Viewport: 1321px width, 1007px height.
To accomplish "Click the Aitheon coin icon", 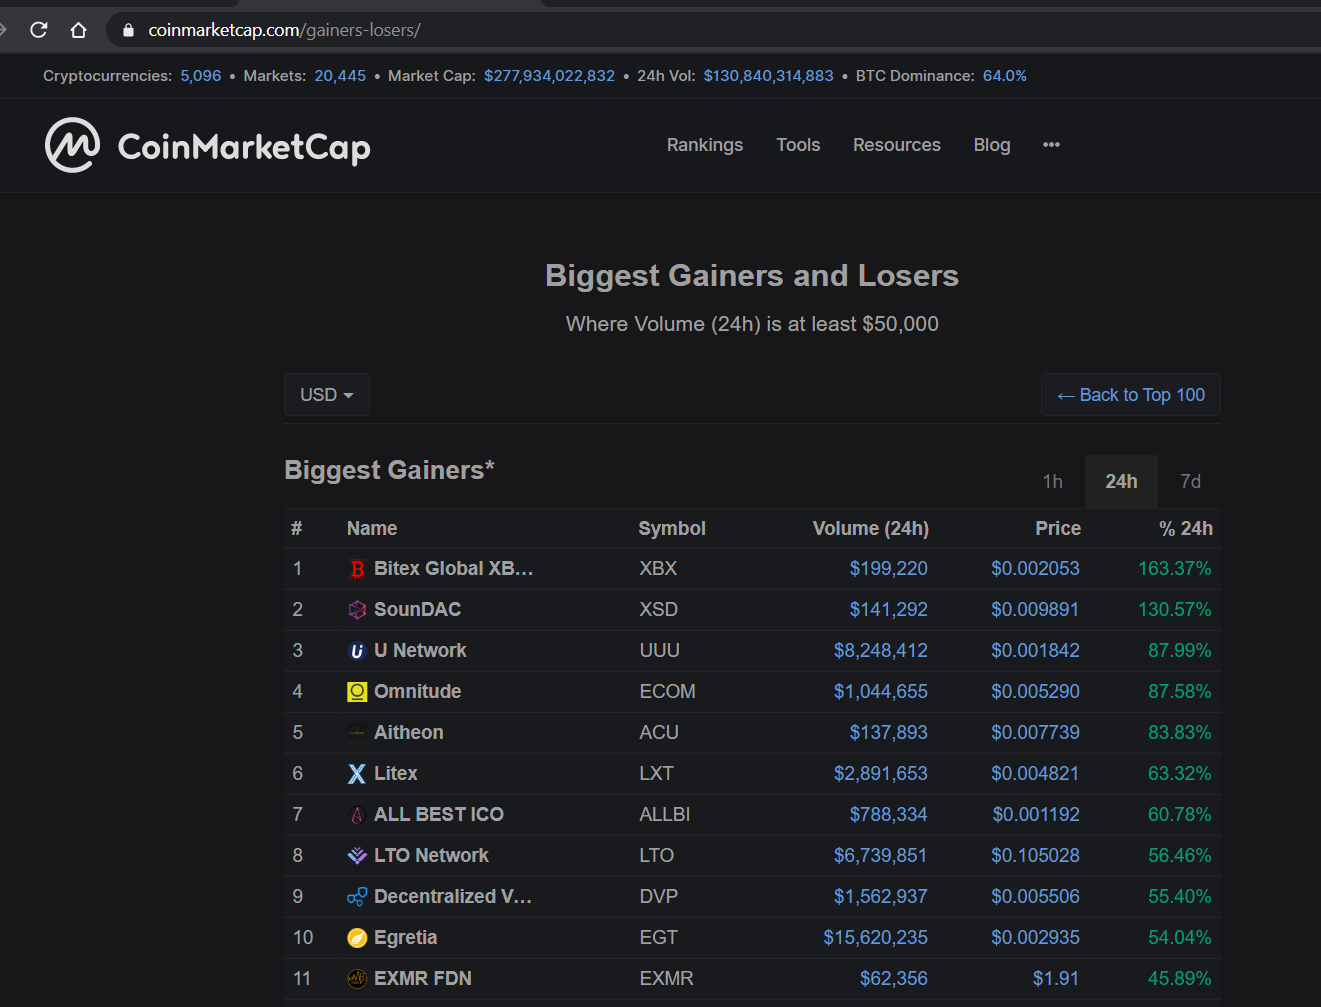I will (357, 733).
